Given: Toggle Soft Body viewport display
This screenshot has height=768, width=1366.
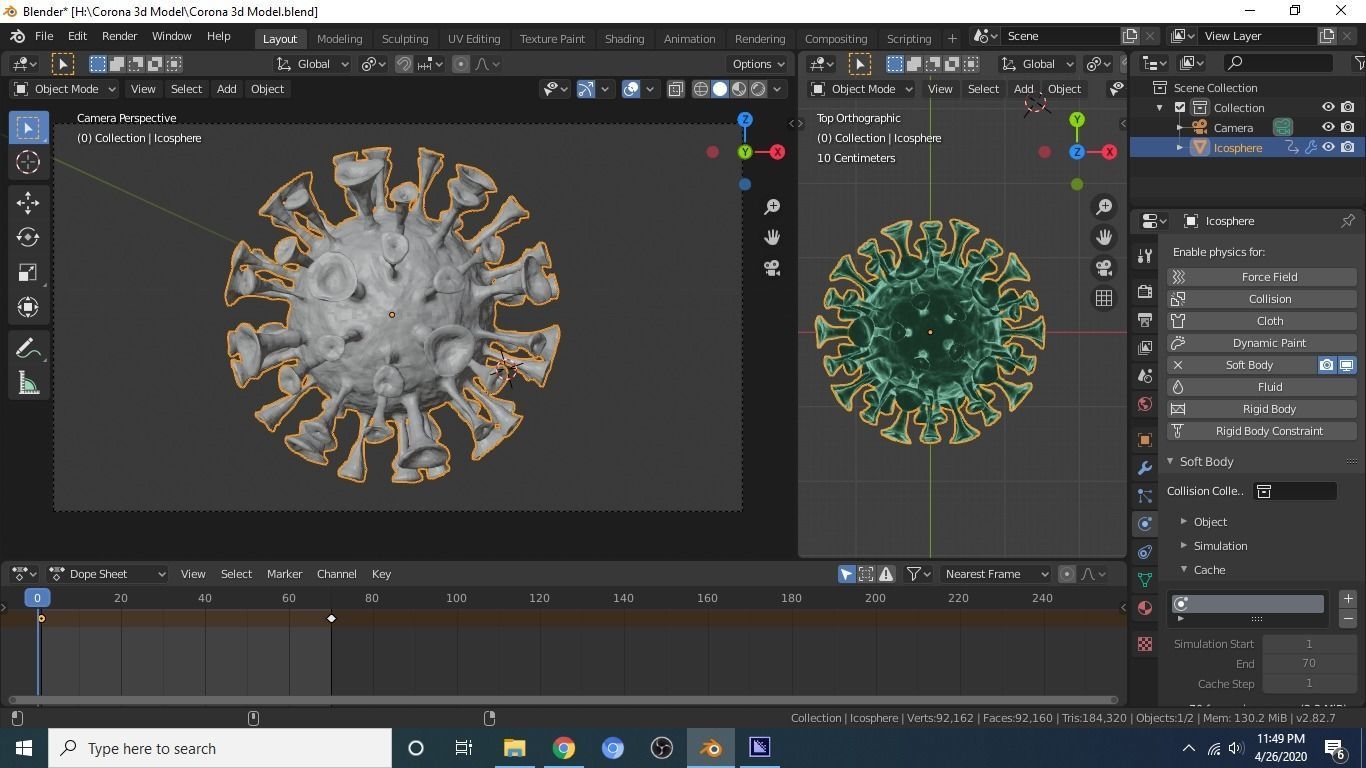Looking at the screenshot, I should point(1346,365).
